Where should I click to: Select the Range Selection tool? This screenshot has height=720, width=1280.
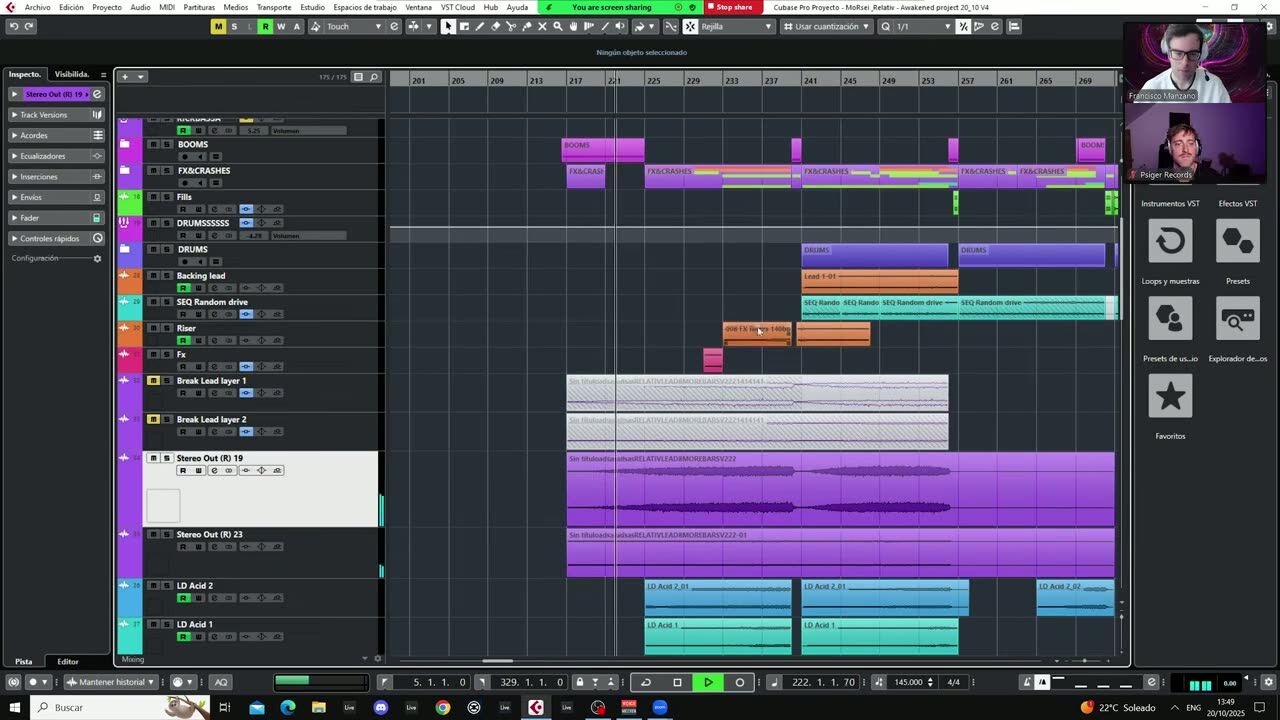[x=464, y=26]
